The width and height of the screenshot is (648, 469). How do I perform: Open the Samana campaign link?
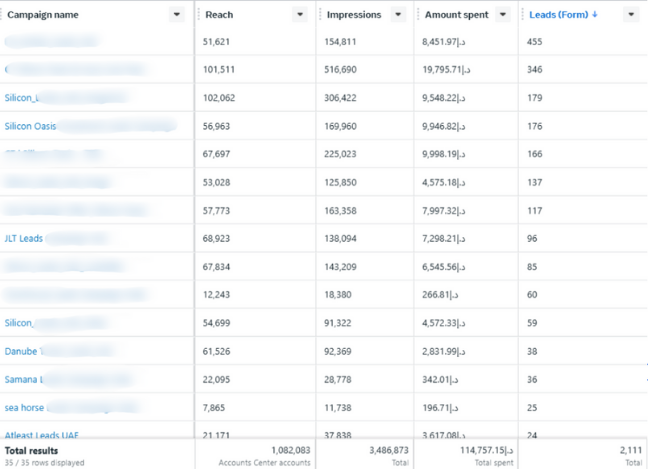pos(23,379)
